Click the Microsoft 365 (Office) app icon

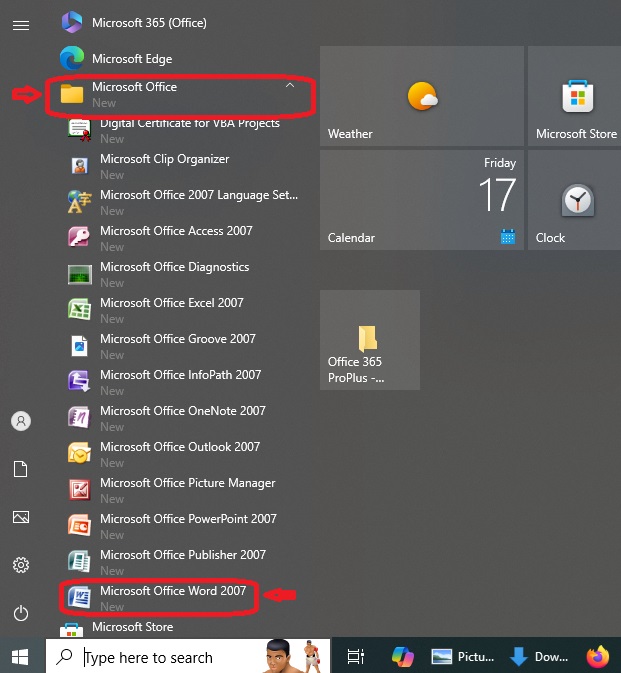[72, 22]
